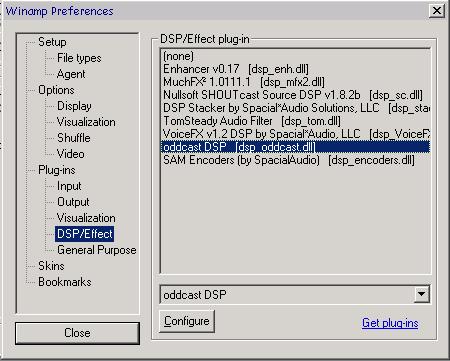Screen dimensions: 450x361
Task: Open Display options page
Action: (x=74, y=106)
